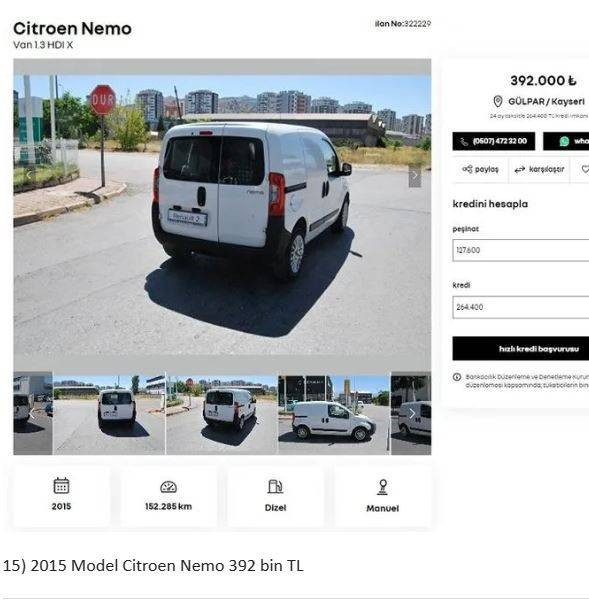589x612 pixels.
Task: Click the heart favorite icon
Action: (x=585, y=169)
